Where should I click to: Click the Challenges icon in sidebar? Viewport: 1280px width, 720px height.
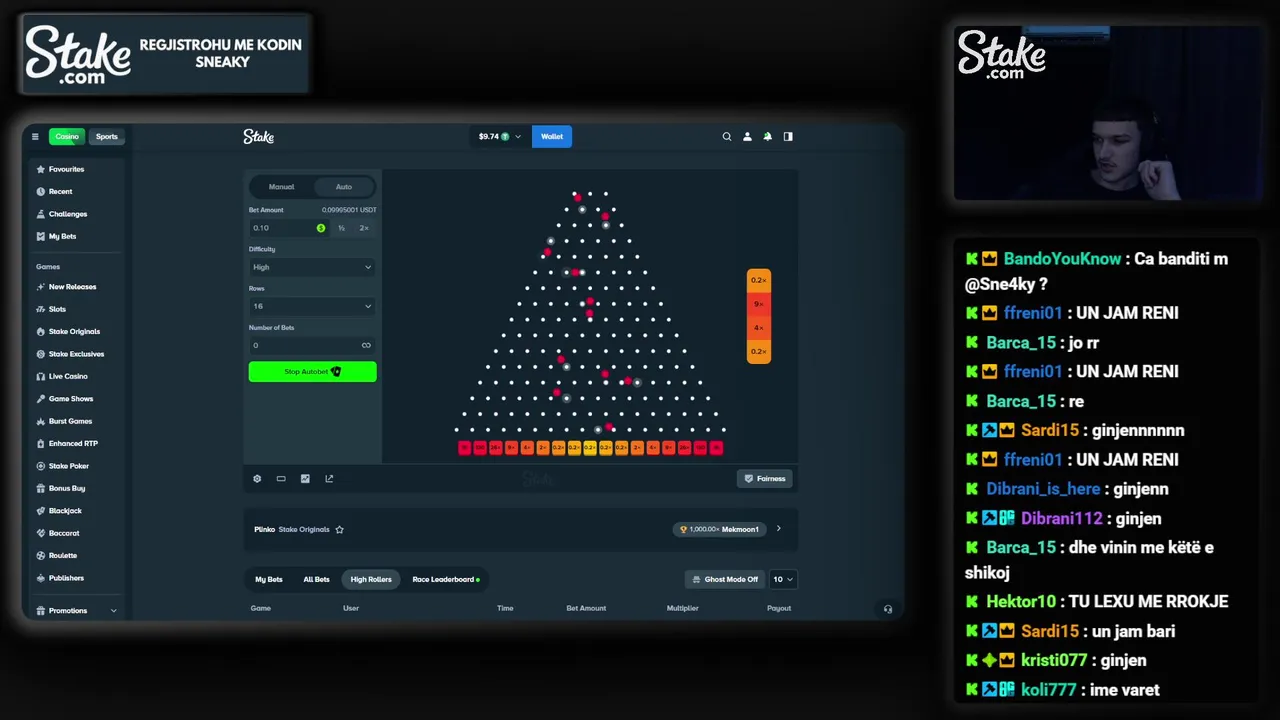coord(41,214)
